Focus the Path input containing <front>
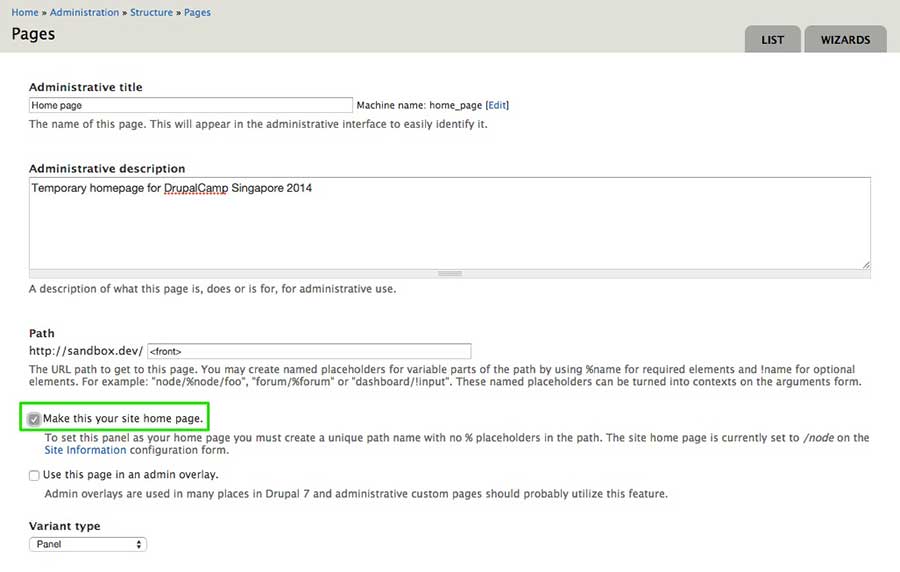 point(308,351)
